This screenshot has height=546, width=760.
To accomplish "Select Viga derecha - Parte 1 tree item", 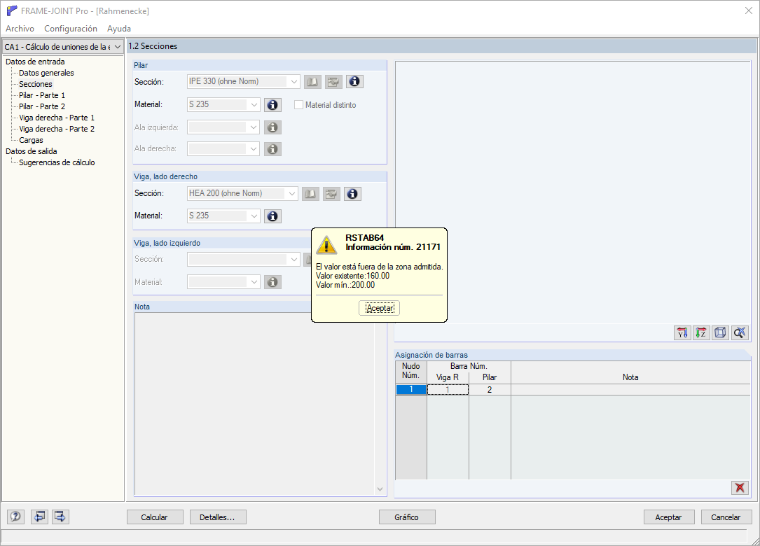I will (x=57, y=117).
